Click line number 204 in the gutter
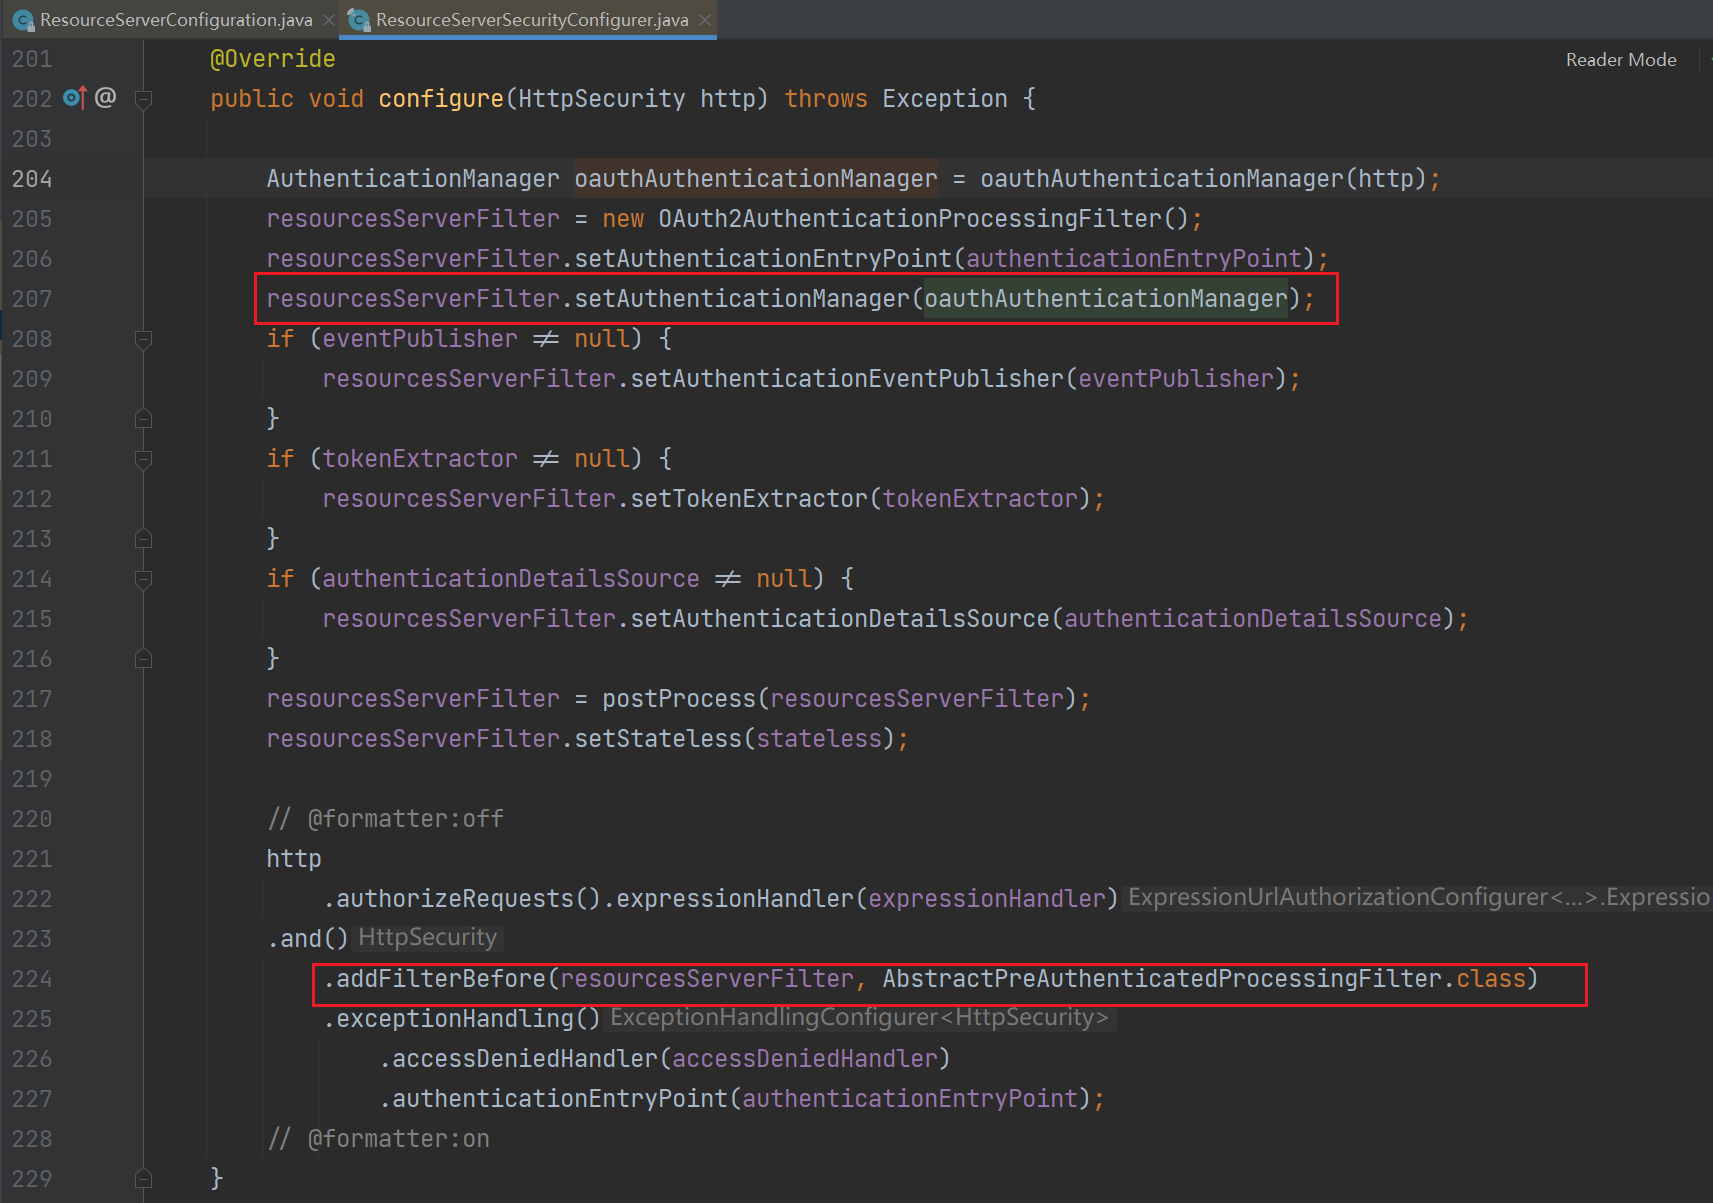This screenshot has width=1713, height=1203. (32, 179)
